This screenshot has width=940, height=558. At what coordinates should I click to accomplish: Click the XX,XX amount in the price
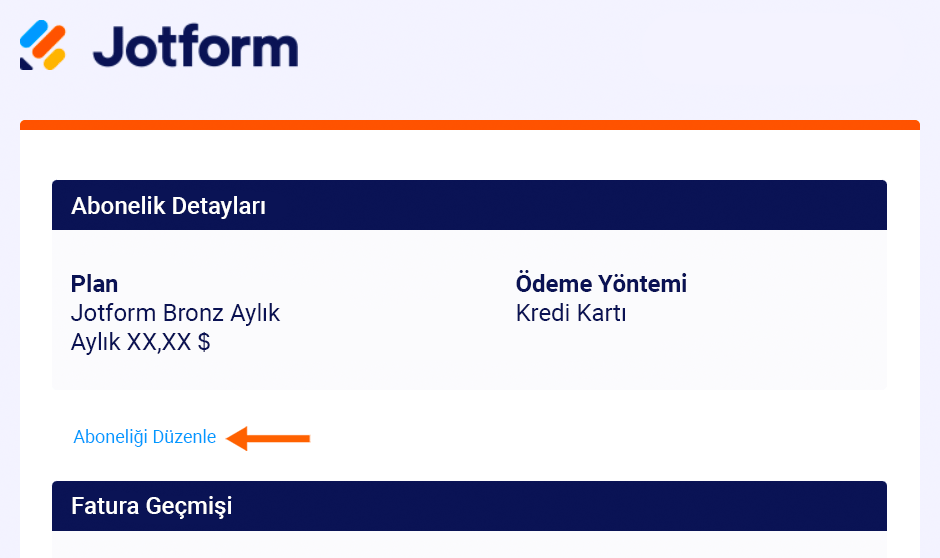(159, 342)
